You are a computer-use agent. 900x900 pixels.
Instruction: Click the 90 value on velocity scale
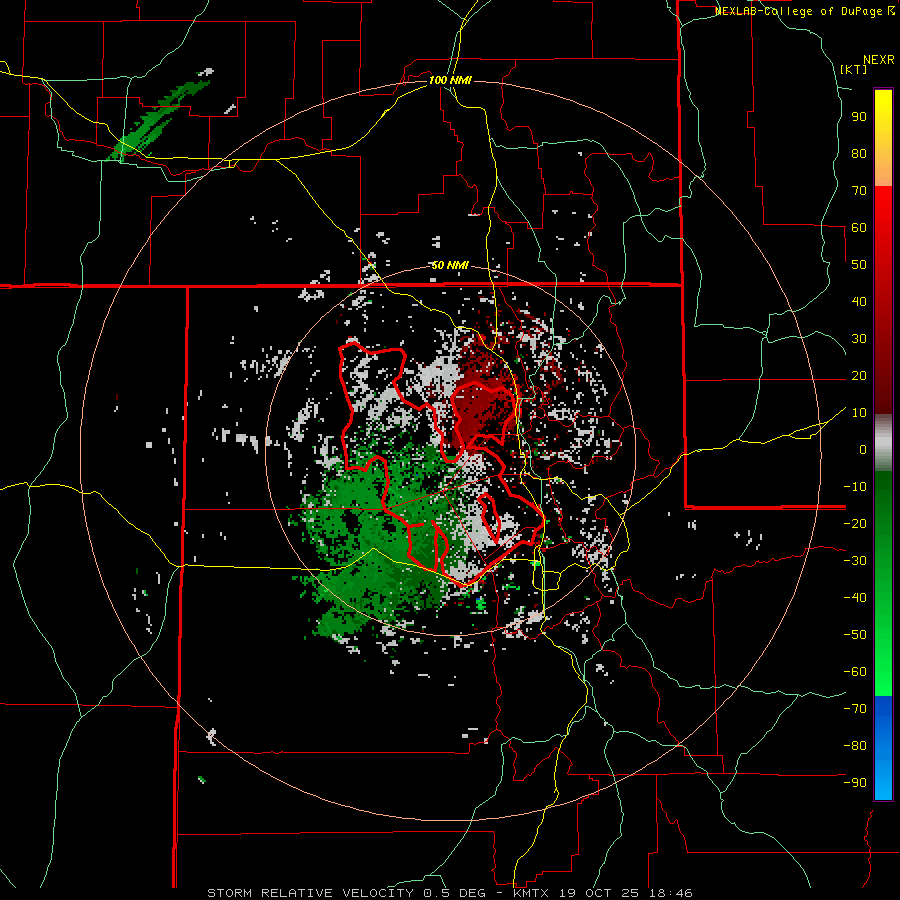(x=859, y=117)
